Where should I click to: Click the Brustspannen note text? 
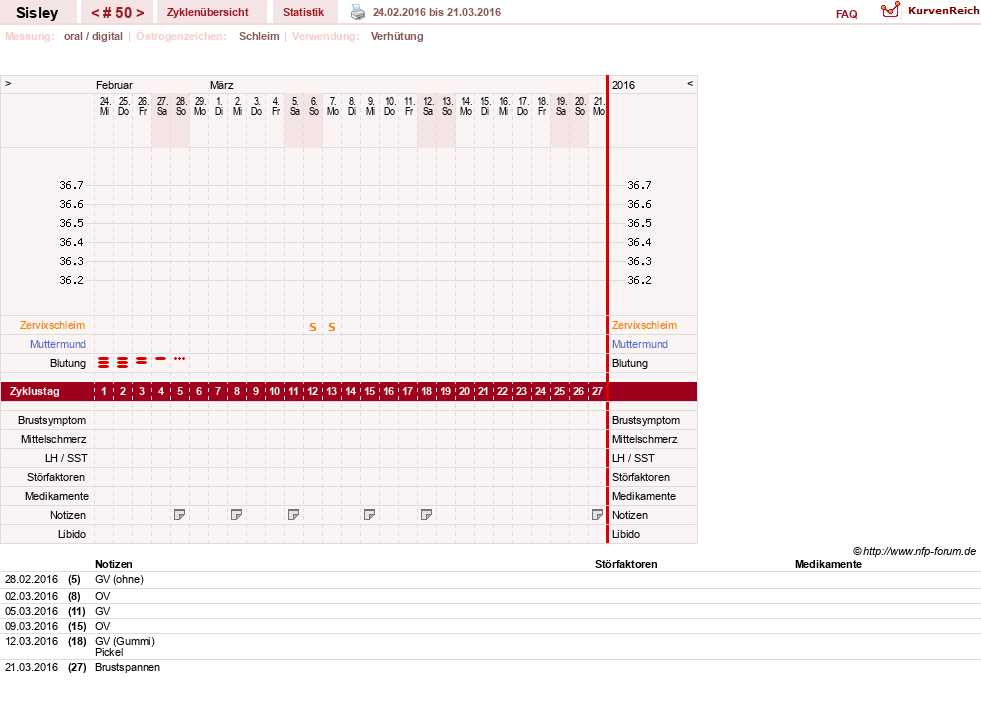(x=127, y=668)
